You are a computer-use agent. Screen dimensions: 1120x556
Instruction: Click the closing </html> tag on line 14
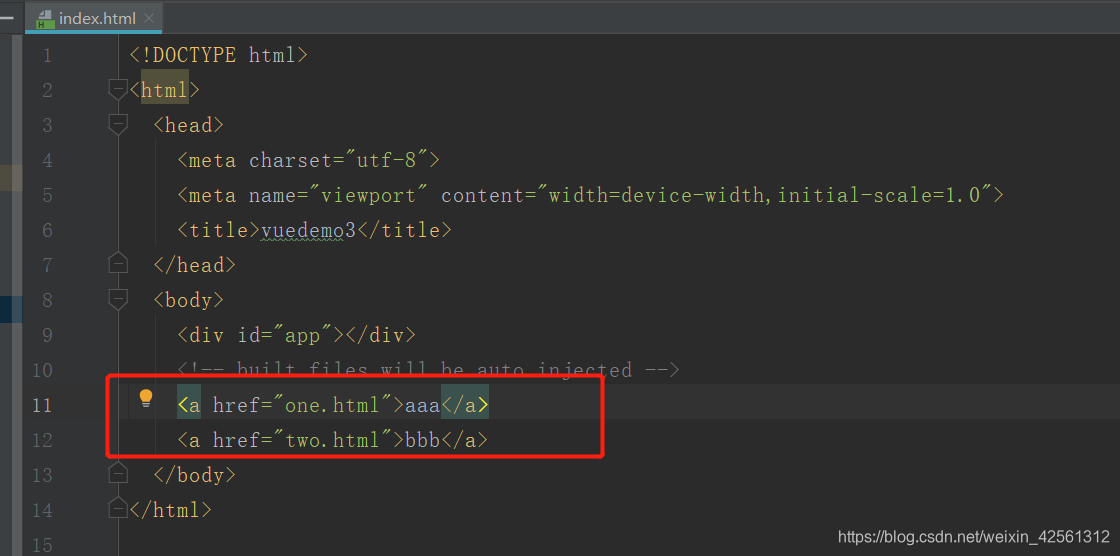point(171,510)
